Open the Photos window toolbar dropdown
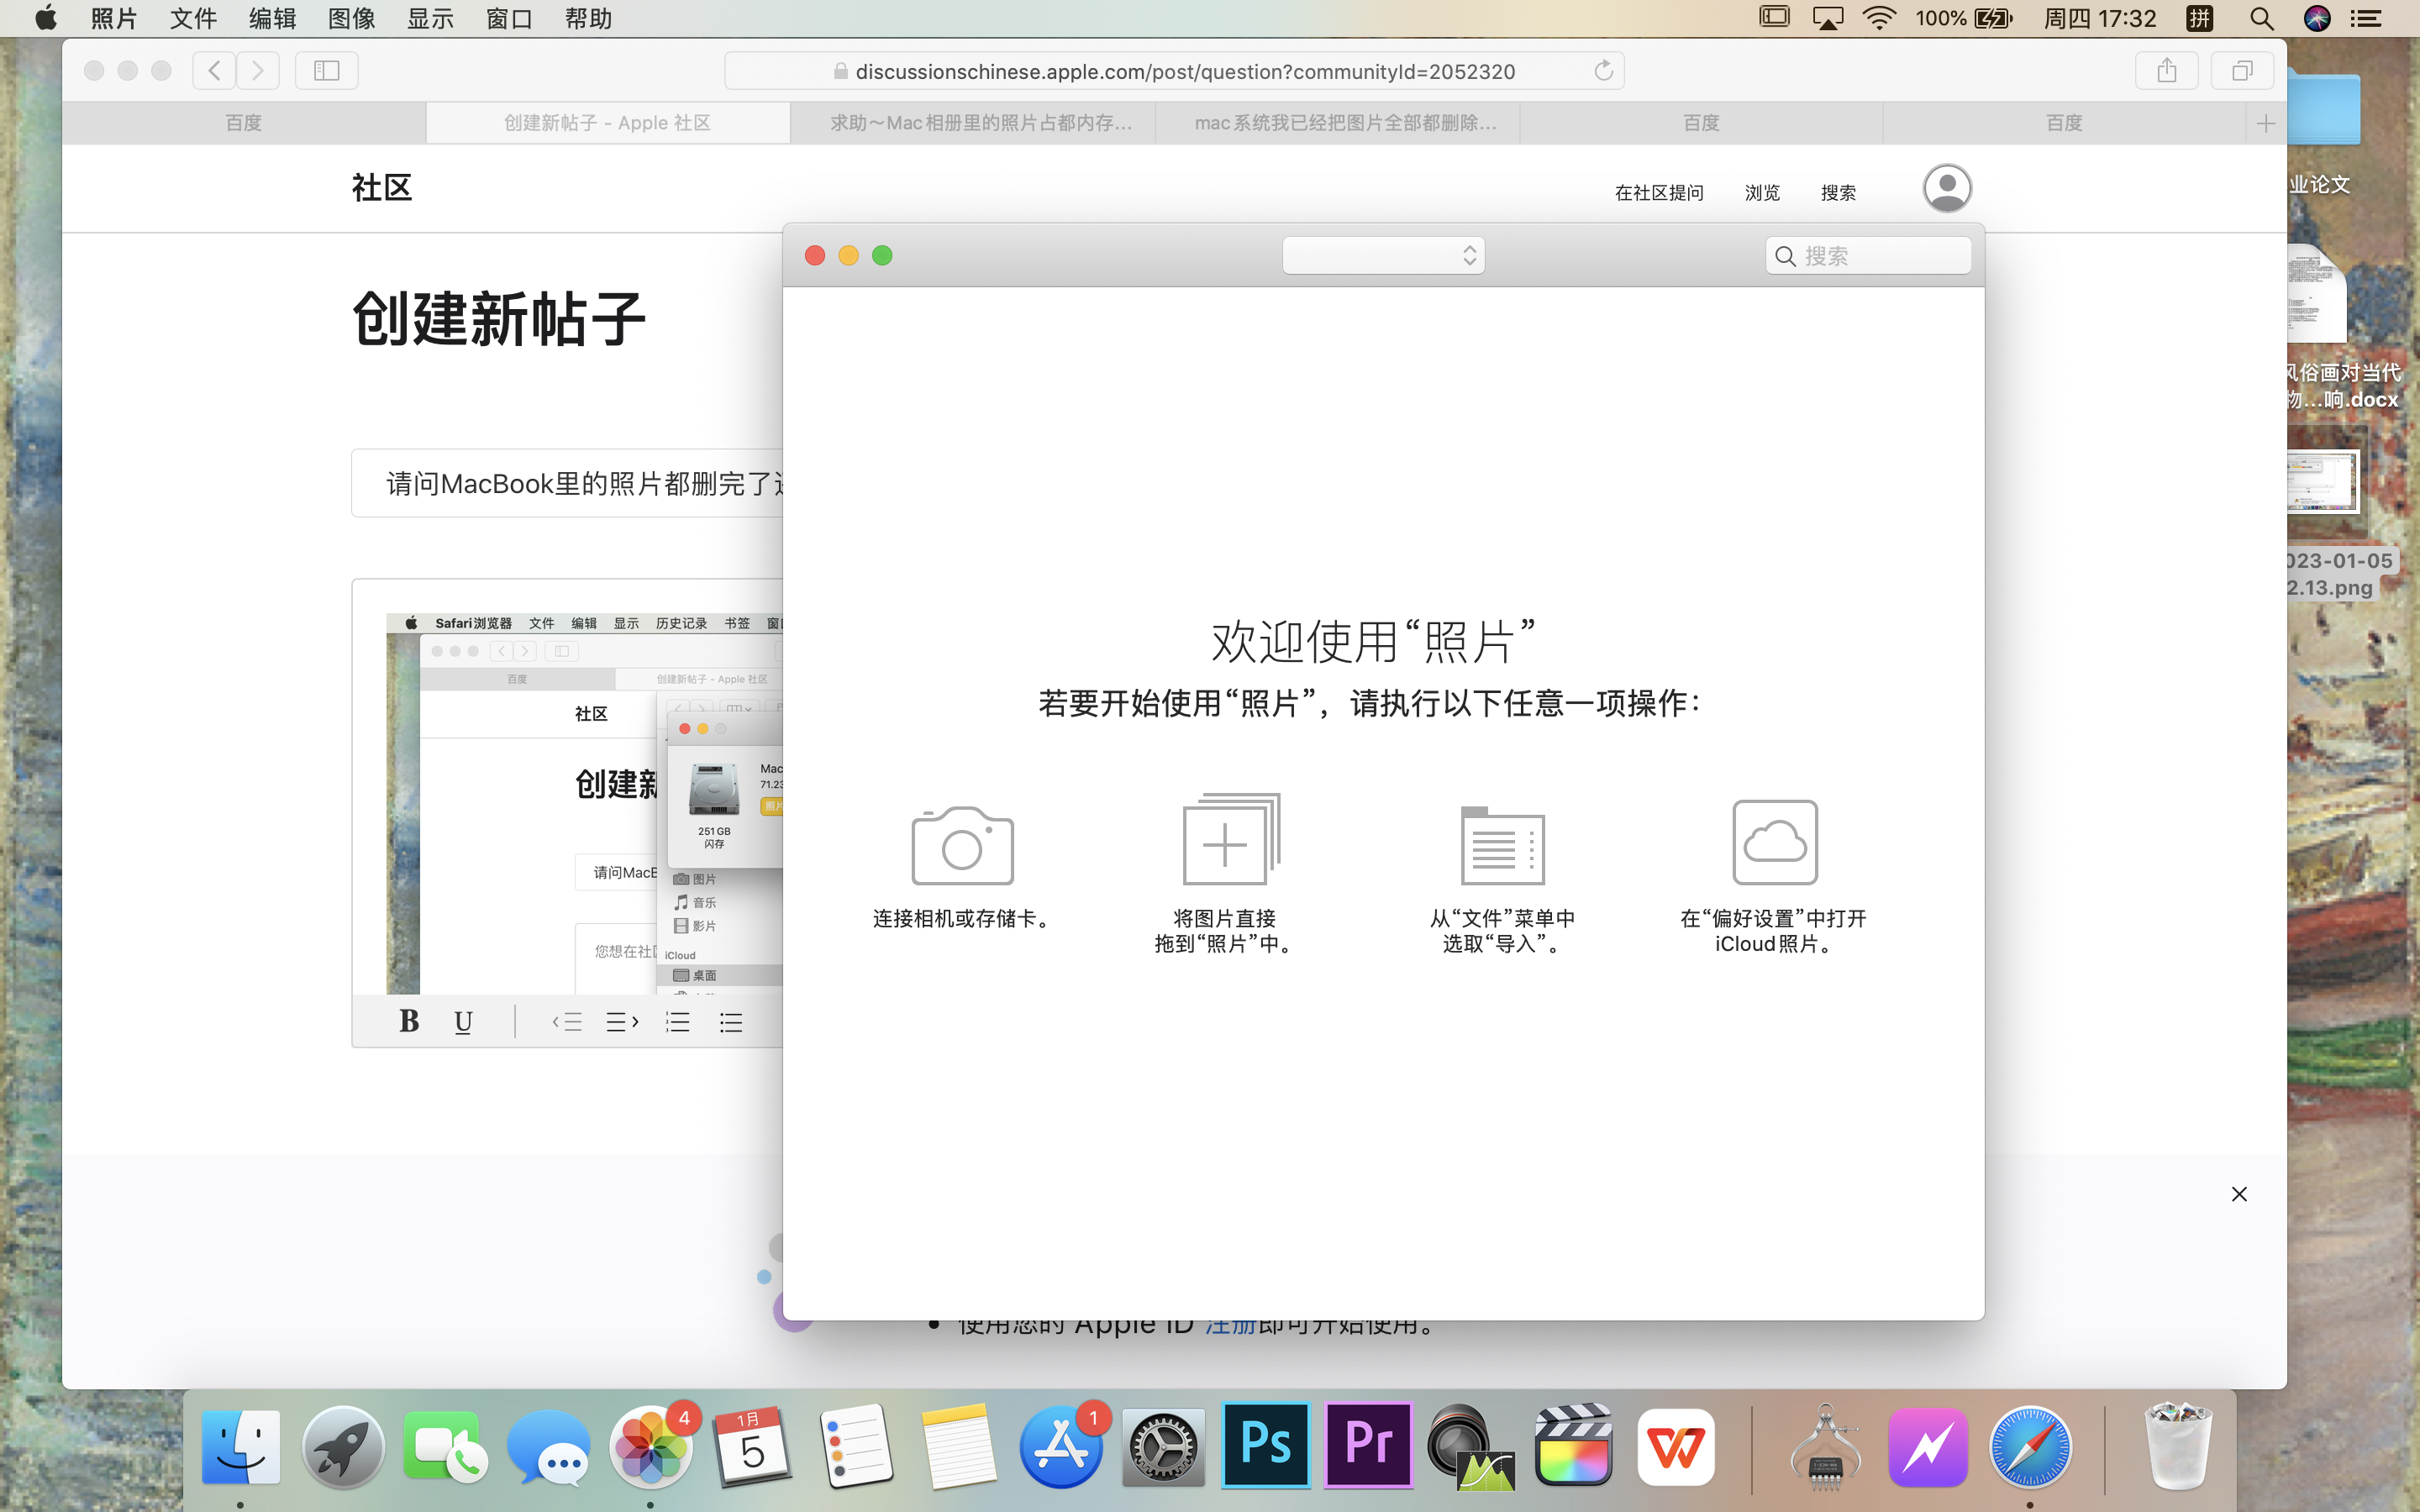This screenshot has height=1512, width=2420. 1383,256
